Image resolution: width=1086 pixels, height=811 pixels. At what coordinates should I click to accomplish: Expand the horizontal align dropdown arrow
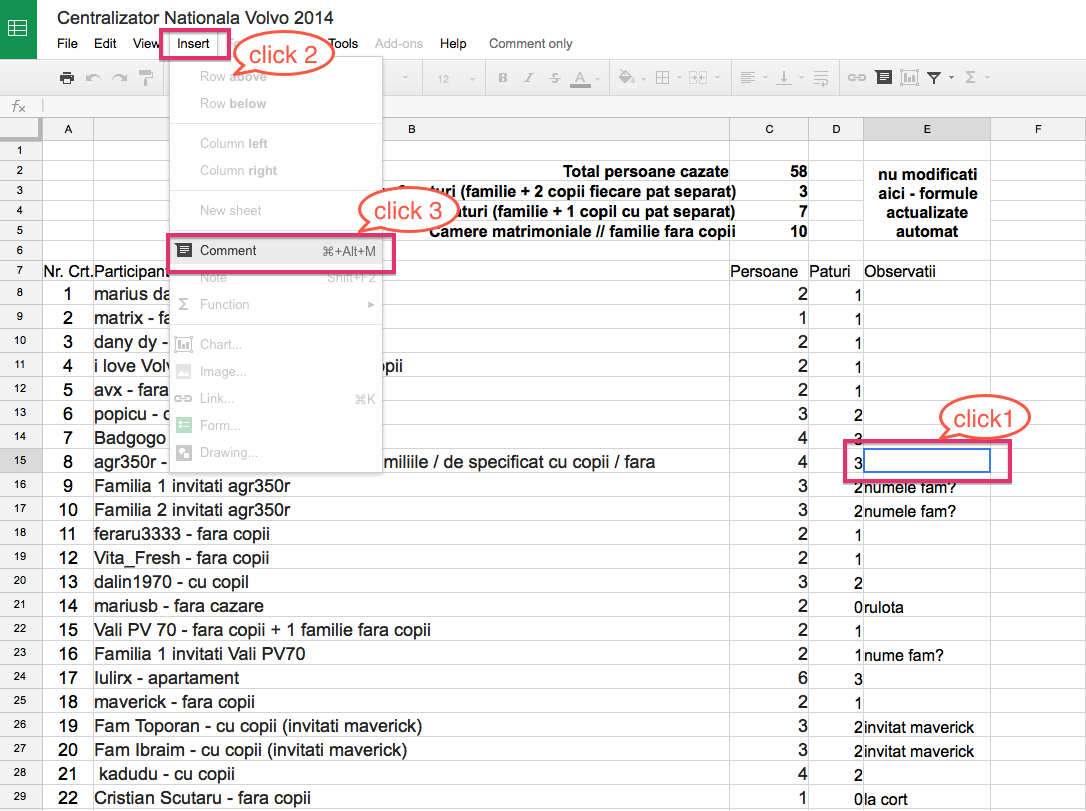tap(765, 78)
